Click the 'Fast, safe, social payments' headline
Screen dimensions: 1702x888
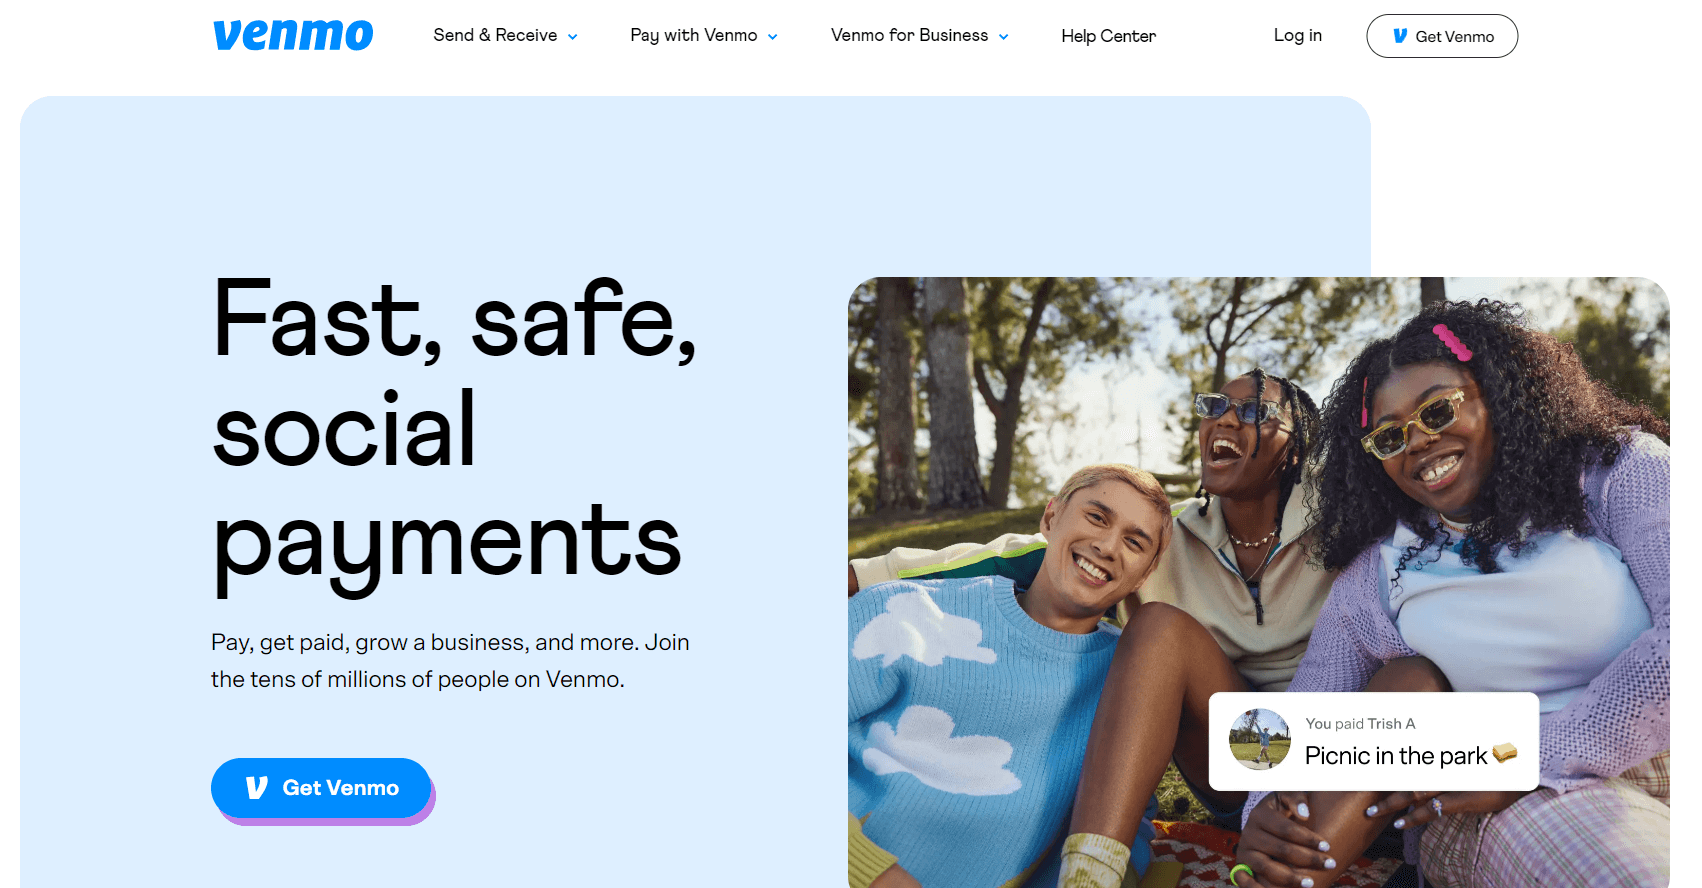point(455,433)
